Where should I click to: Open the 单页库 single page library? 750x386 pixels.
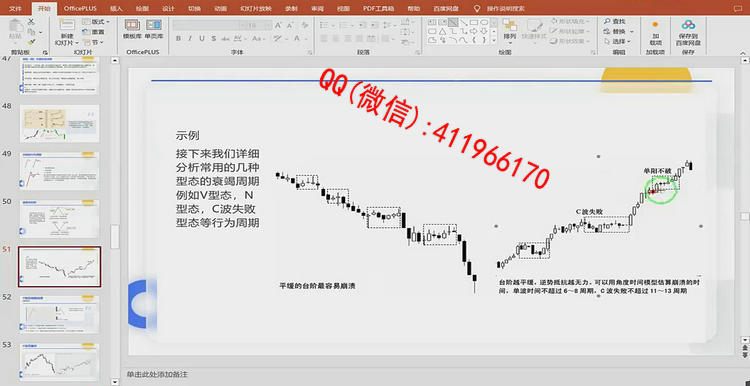coord(154,29)
